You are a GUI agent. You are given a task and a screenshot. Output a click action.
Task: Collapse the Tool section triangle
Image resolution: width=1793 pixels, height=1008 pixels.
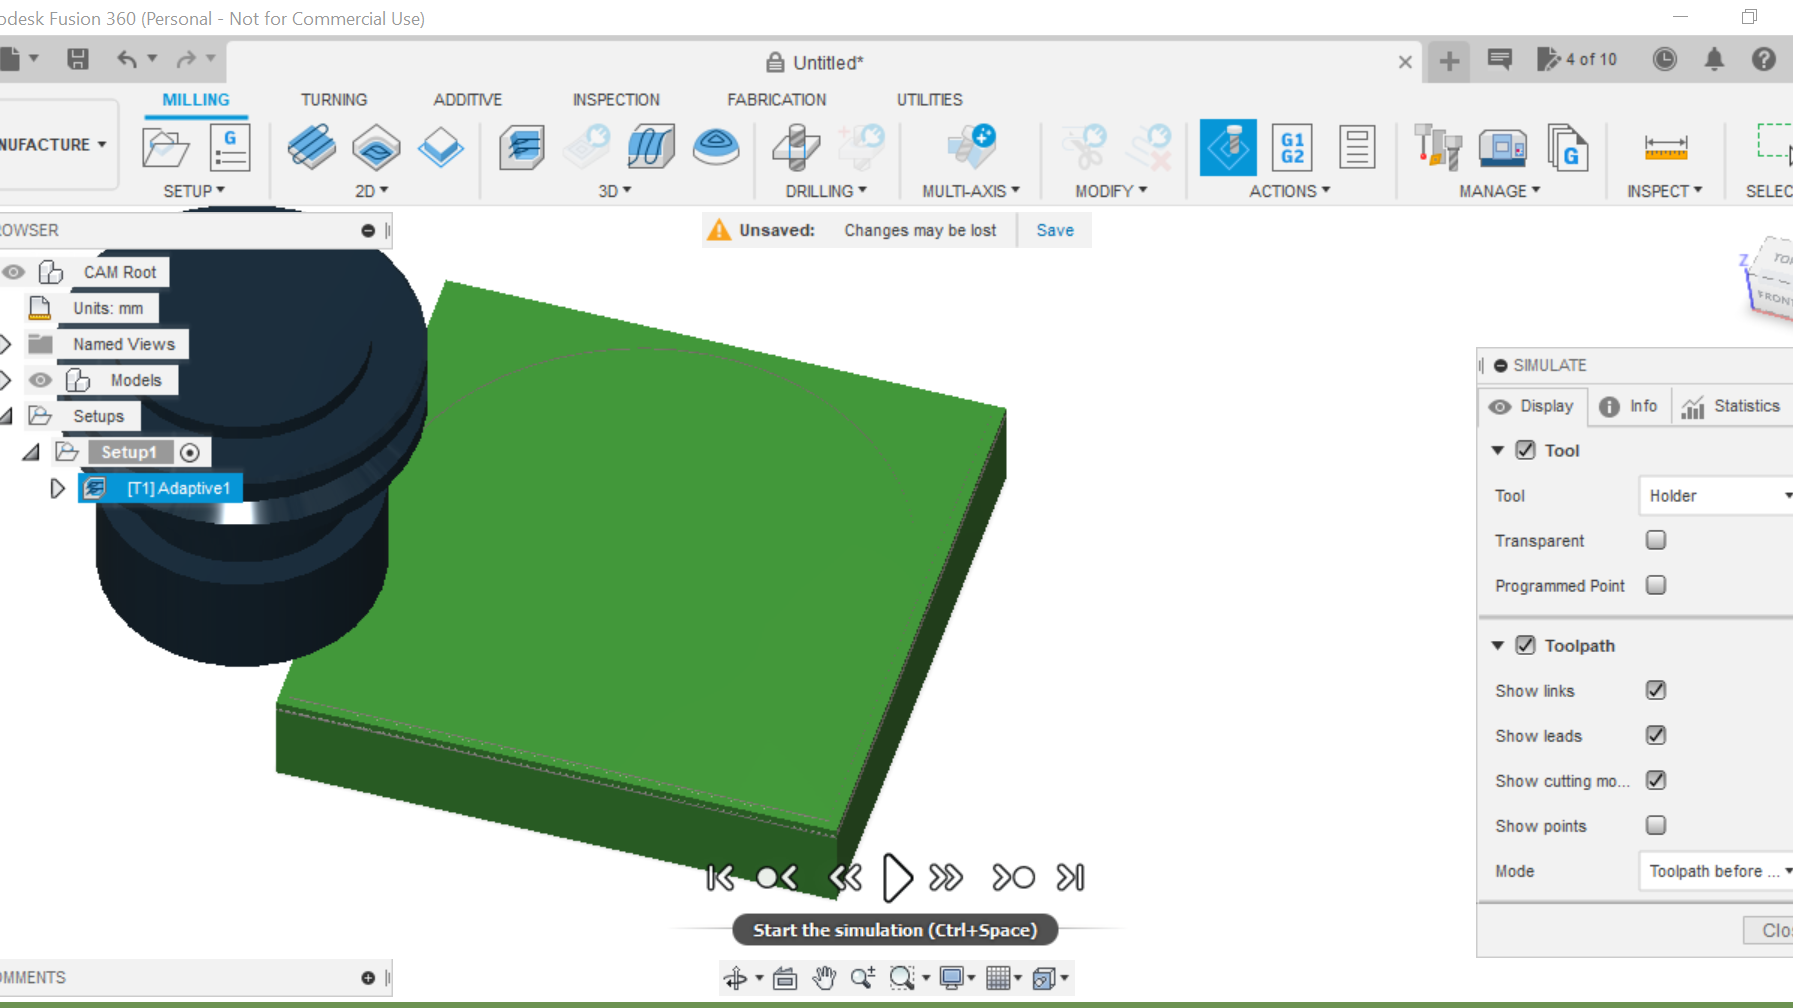point(1498,450)
